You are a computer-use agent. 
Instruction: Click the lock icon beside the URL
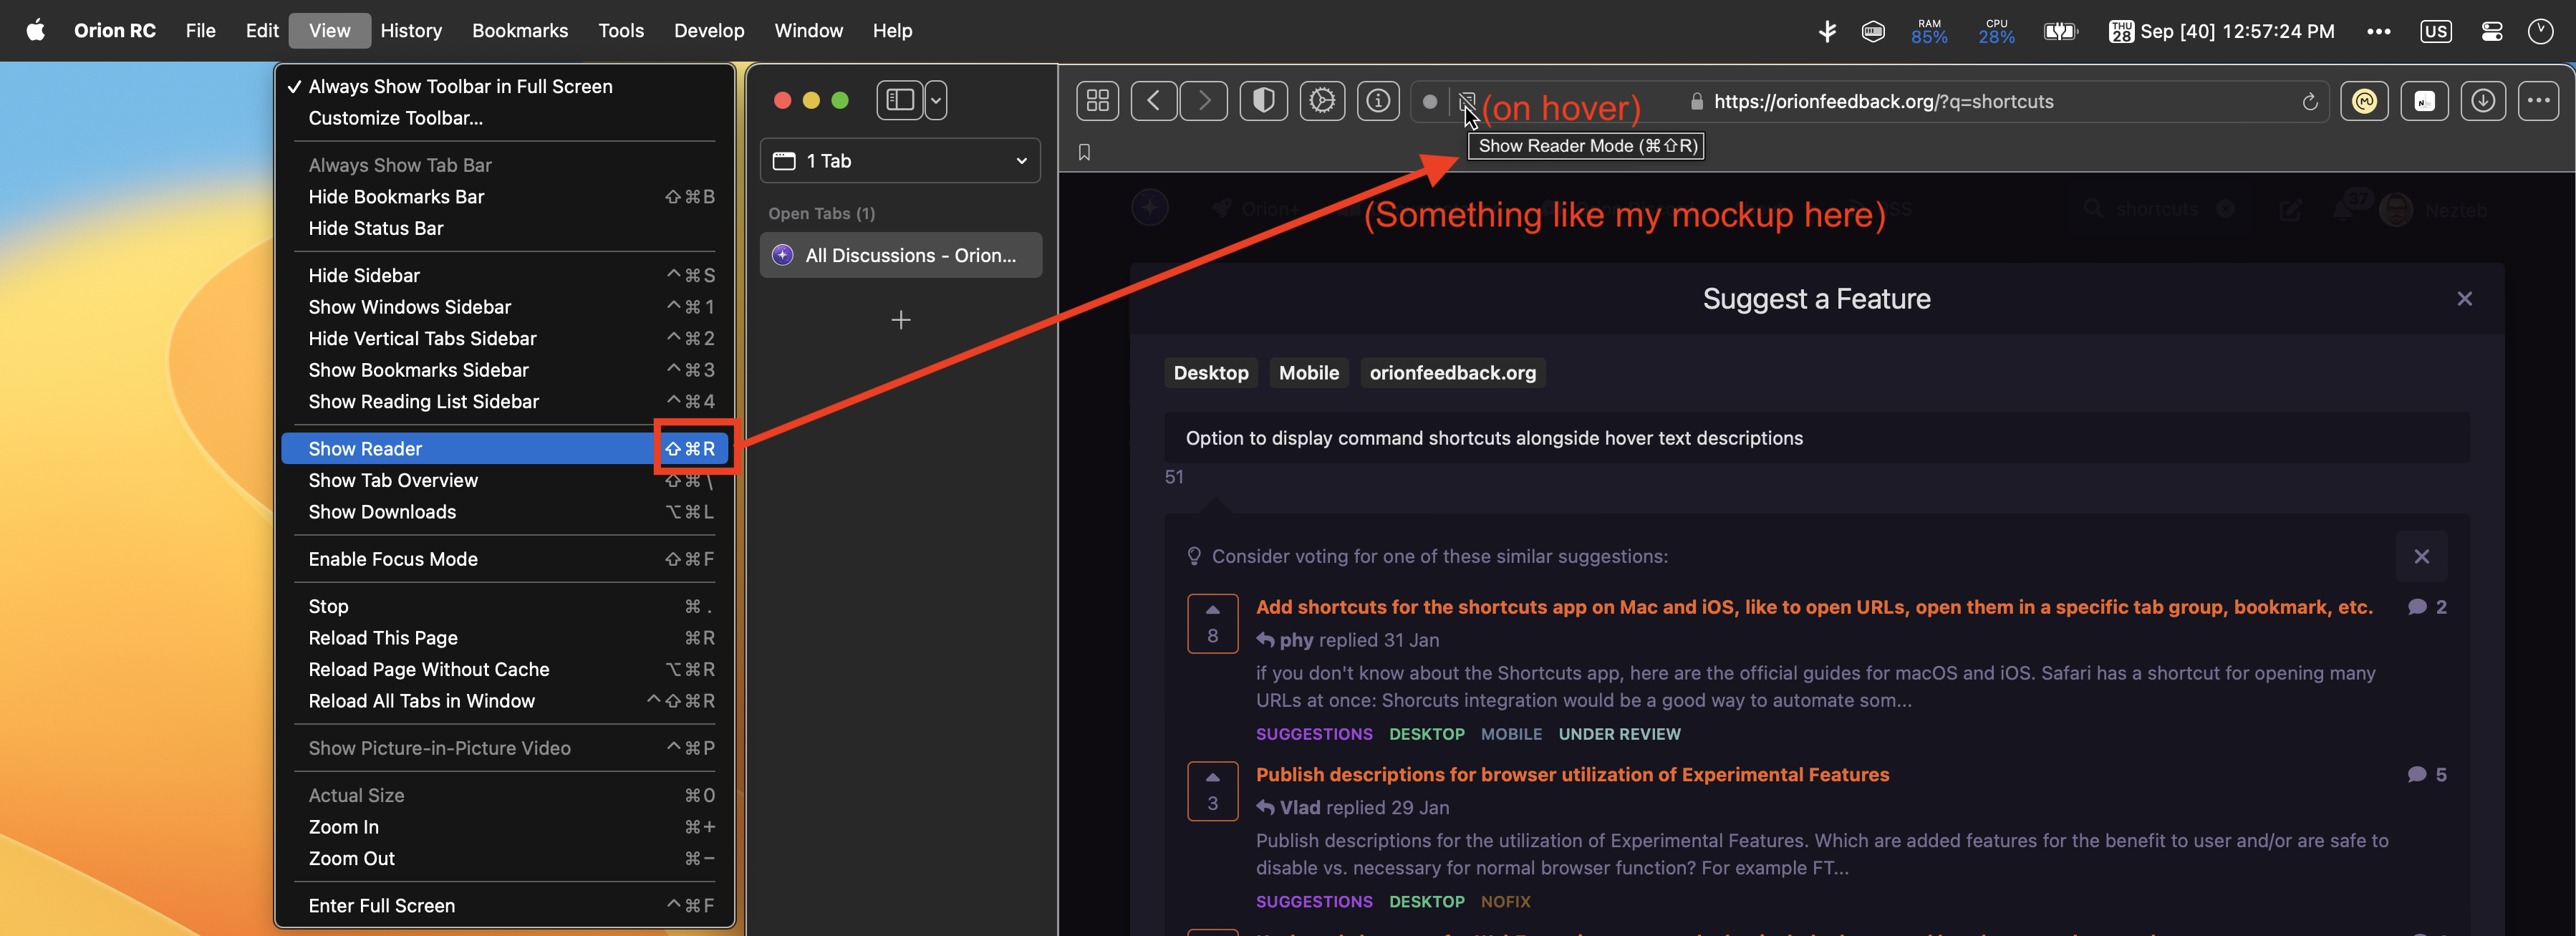[1696, 102]
